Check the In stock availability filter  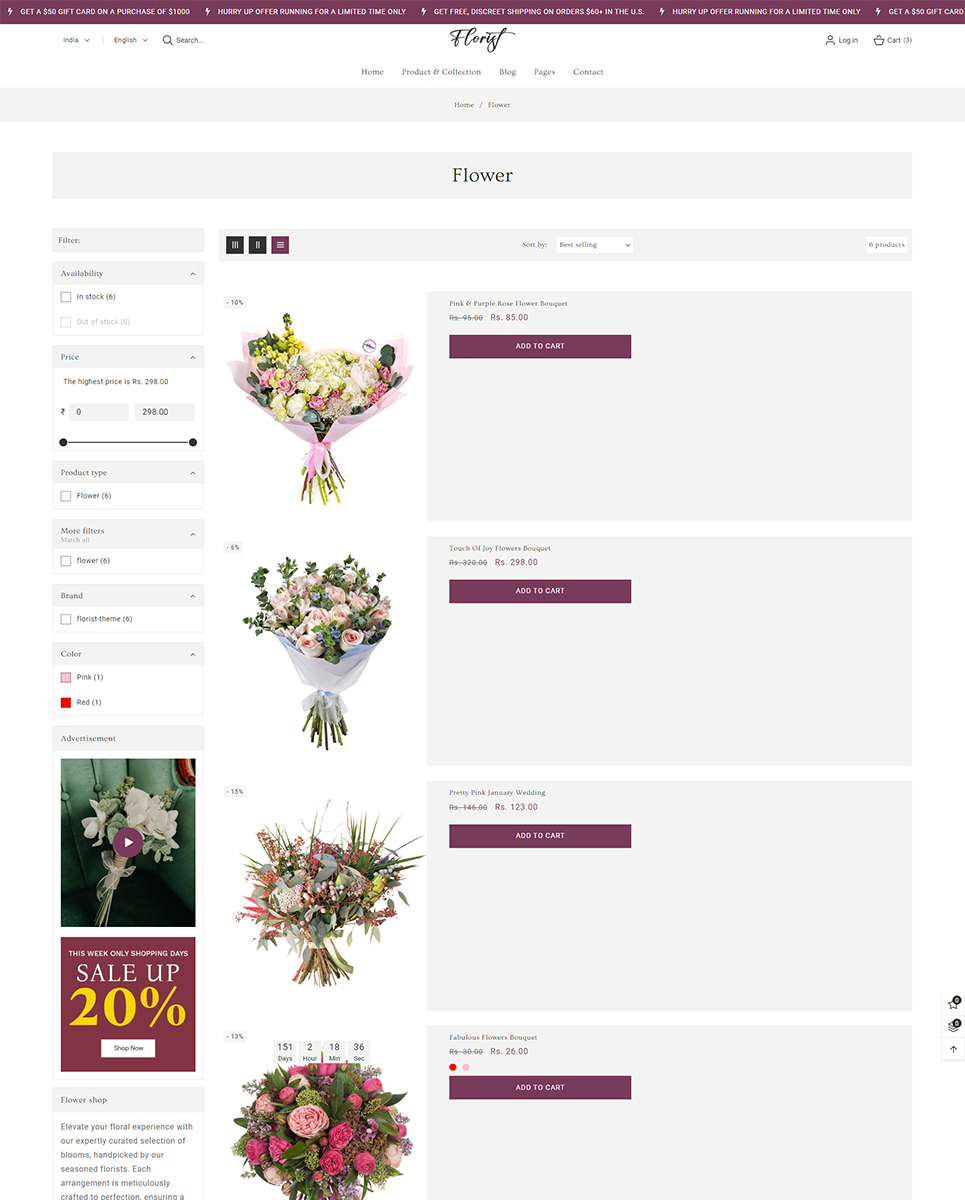66,297
